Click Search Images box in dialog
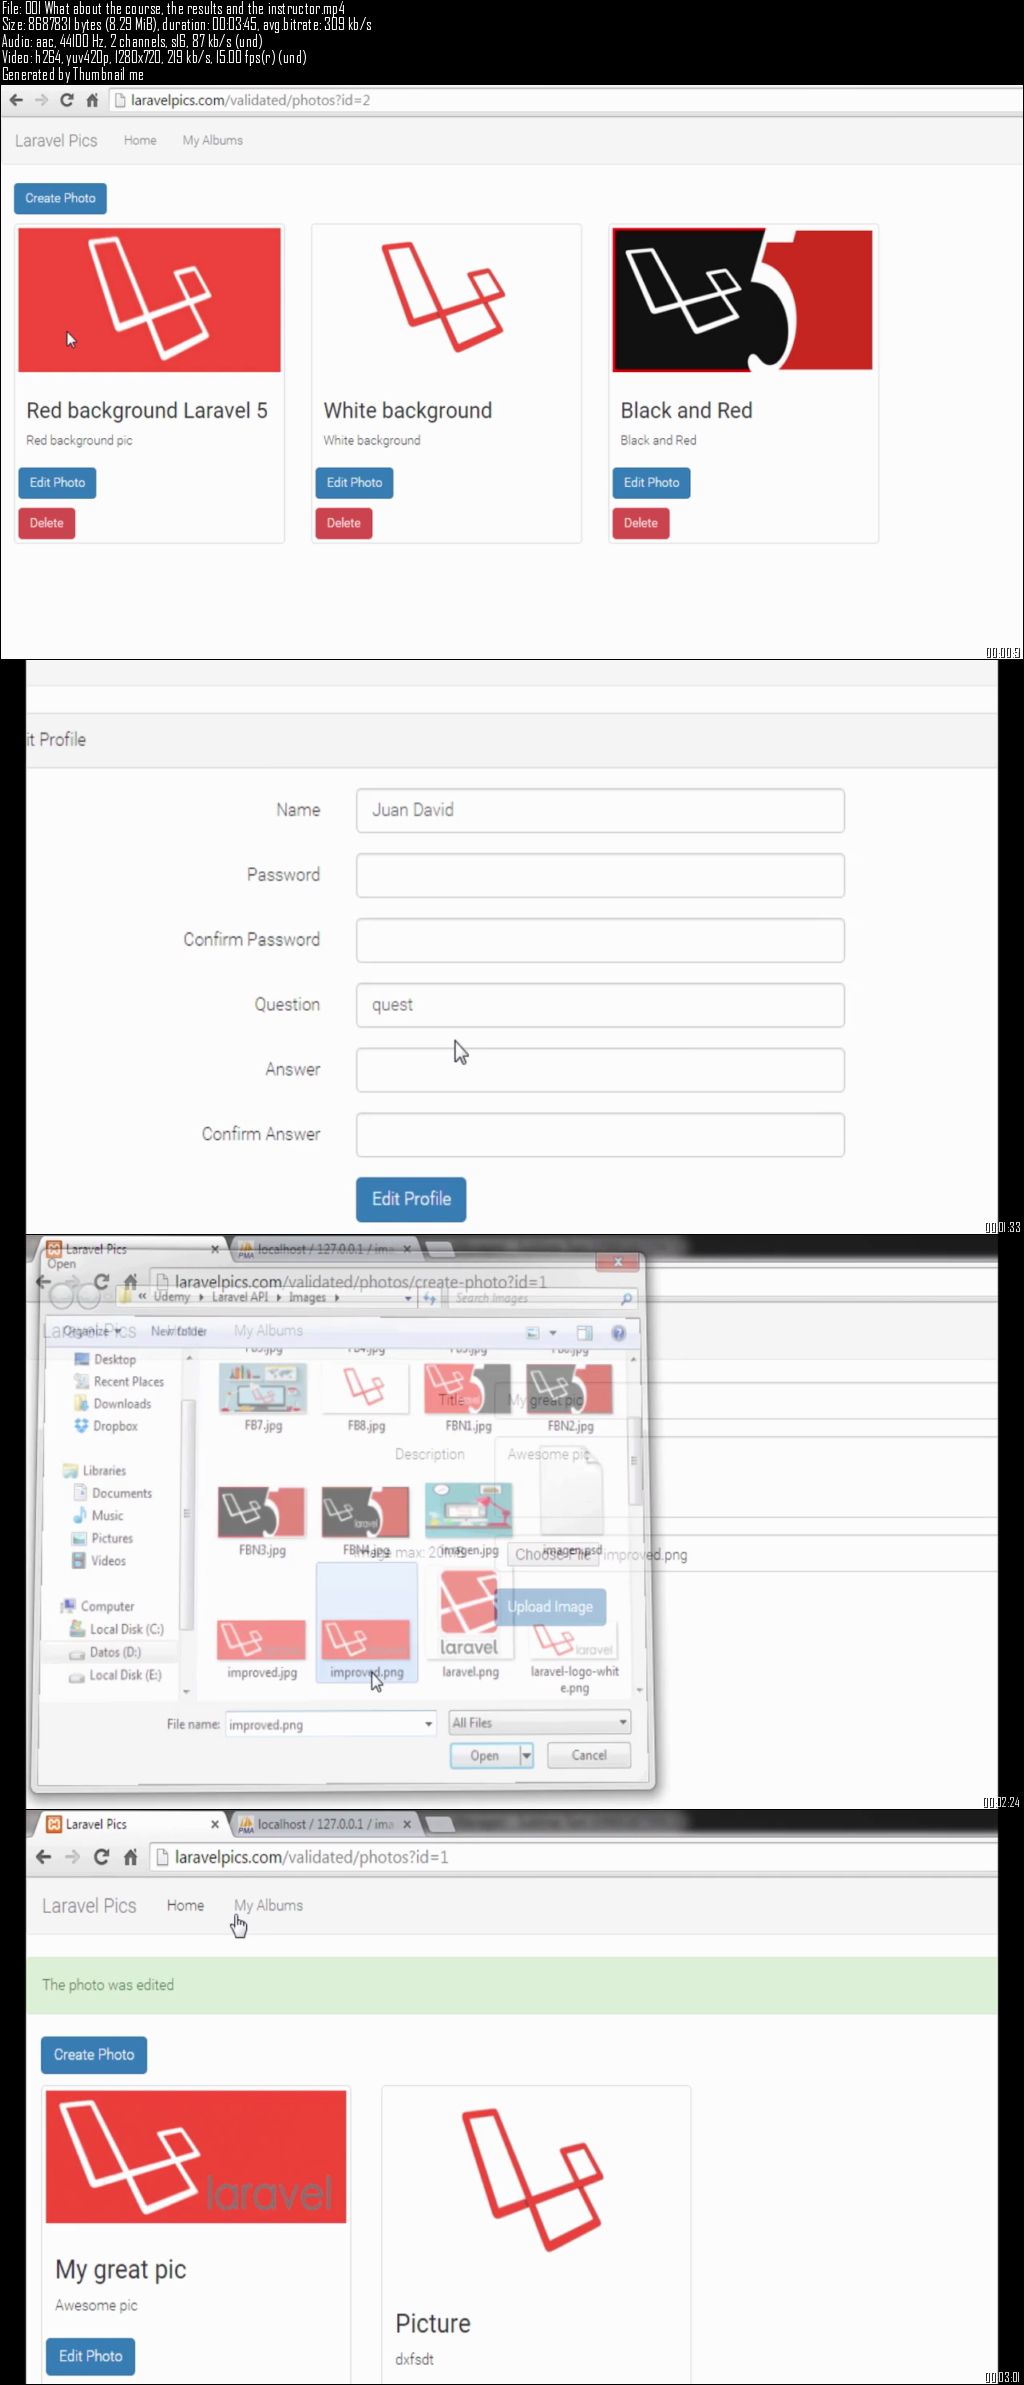Screen dimensions: 1024x2385 click(x=541, y=1298)
